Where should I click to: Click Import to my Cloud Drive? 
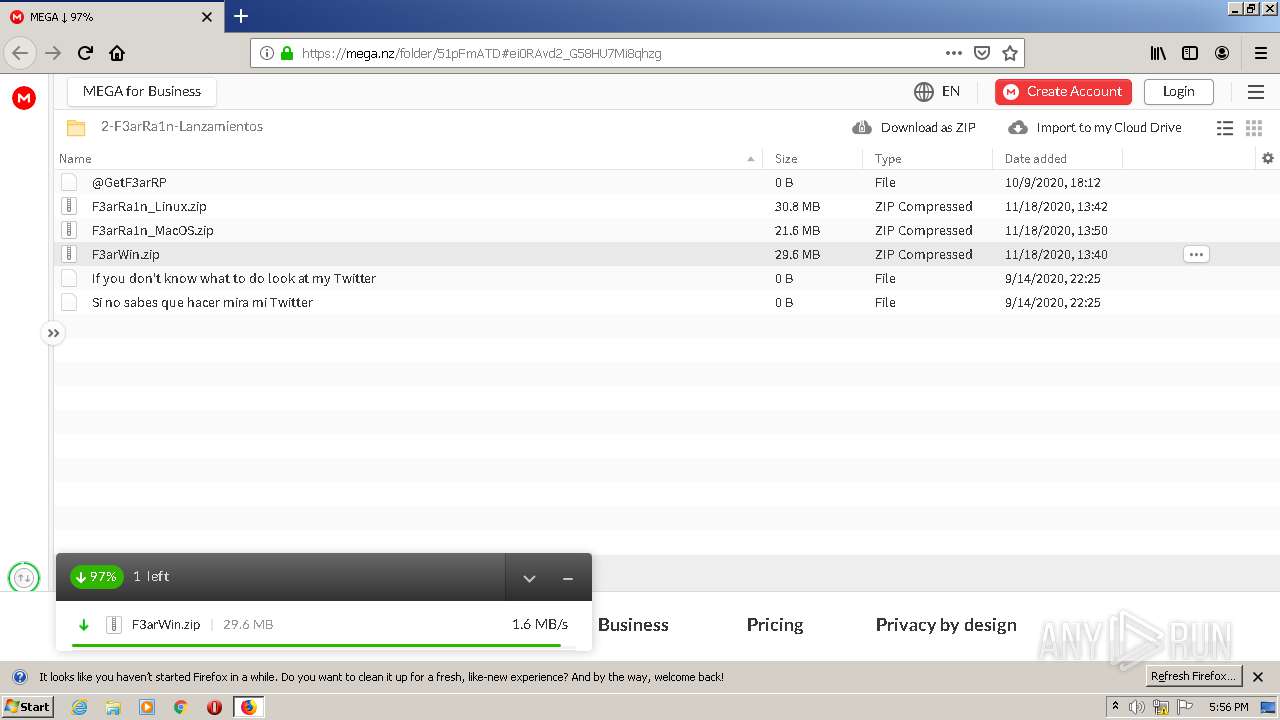[1095, 127]
